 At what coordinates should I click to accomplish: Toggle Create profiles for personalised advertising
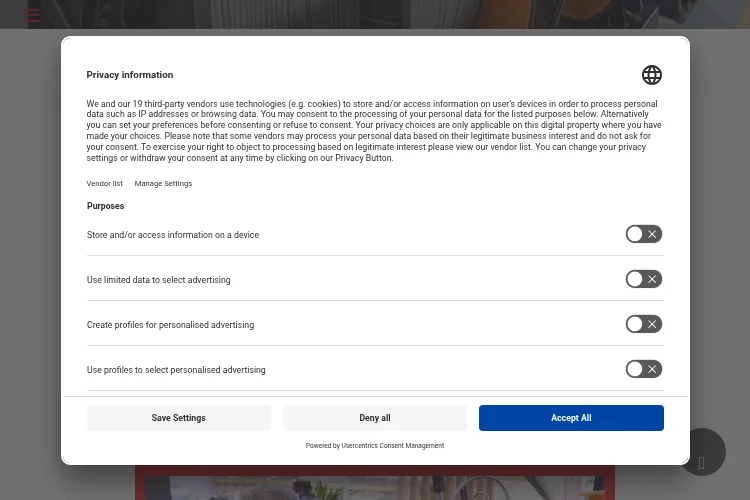coord(644,324)
